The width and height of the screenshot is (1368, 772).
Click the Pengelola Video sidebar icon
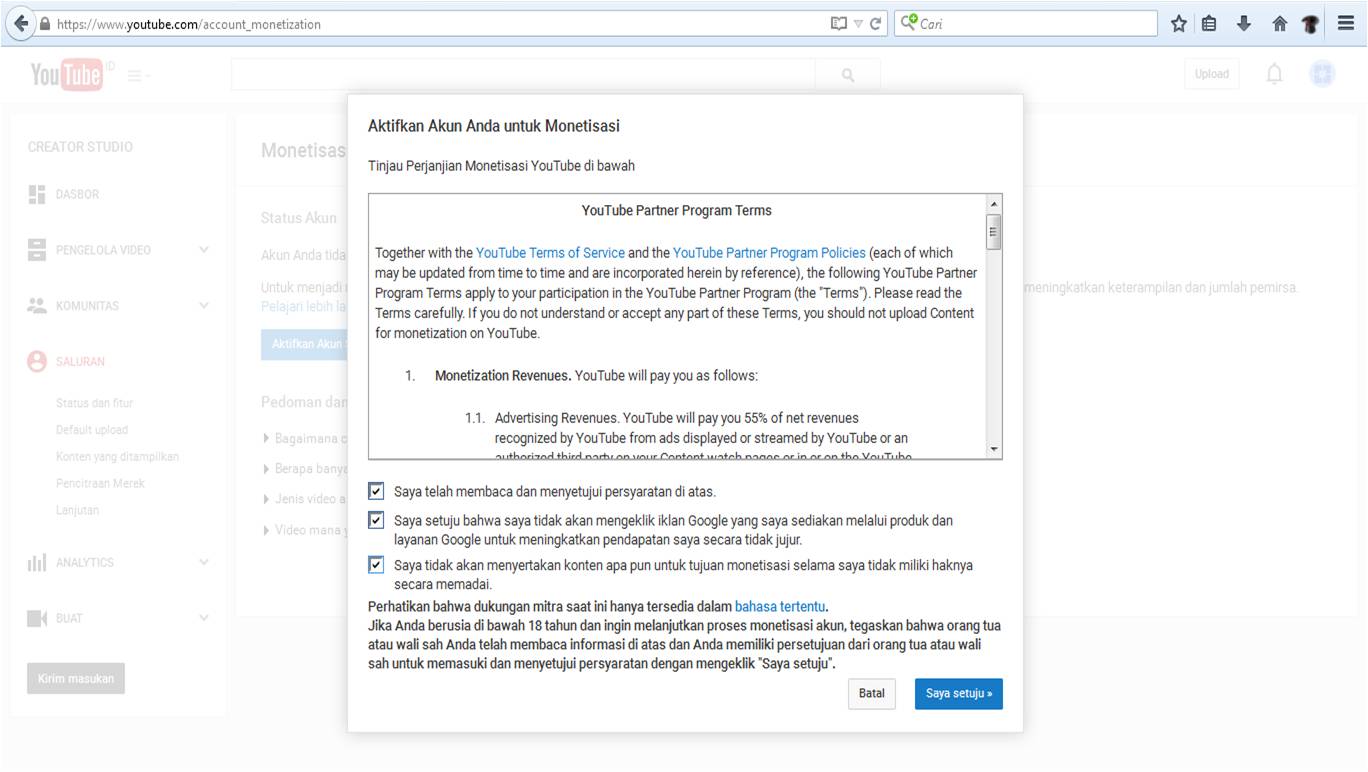click(x=37, y=250)
